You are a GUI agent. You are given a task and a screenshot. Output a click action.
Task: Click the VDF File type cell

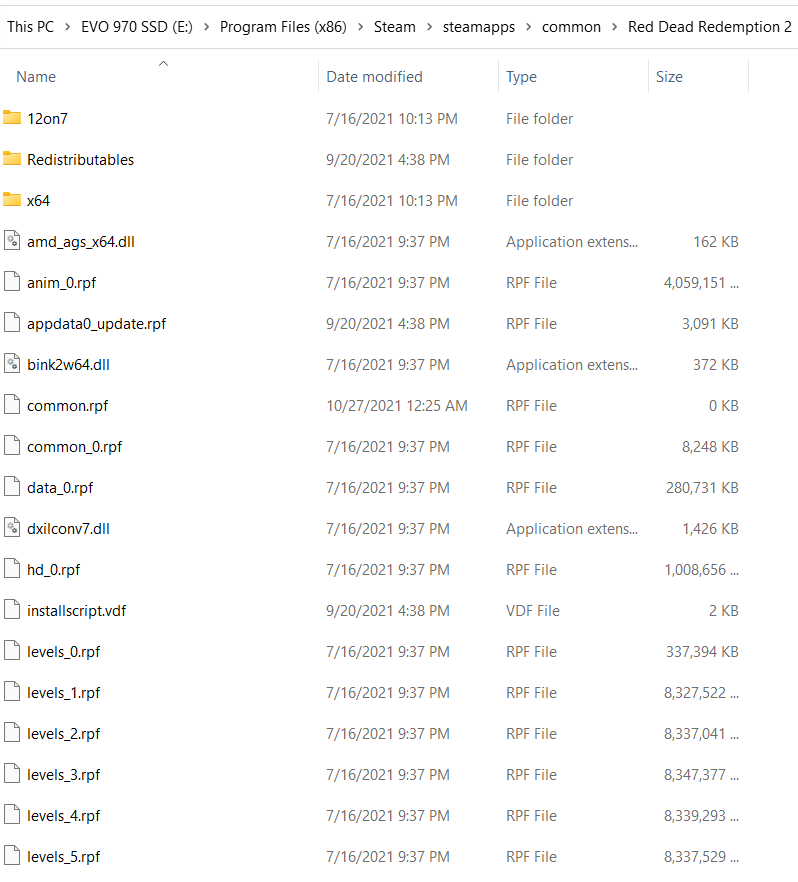[533, 611]
